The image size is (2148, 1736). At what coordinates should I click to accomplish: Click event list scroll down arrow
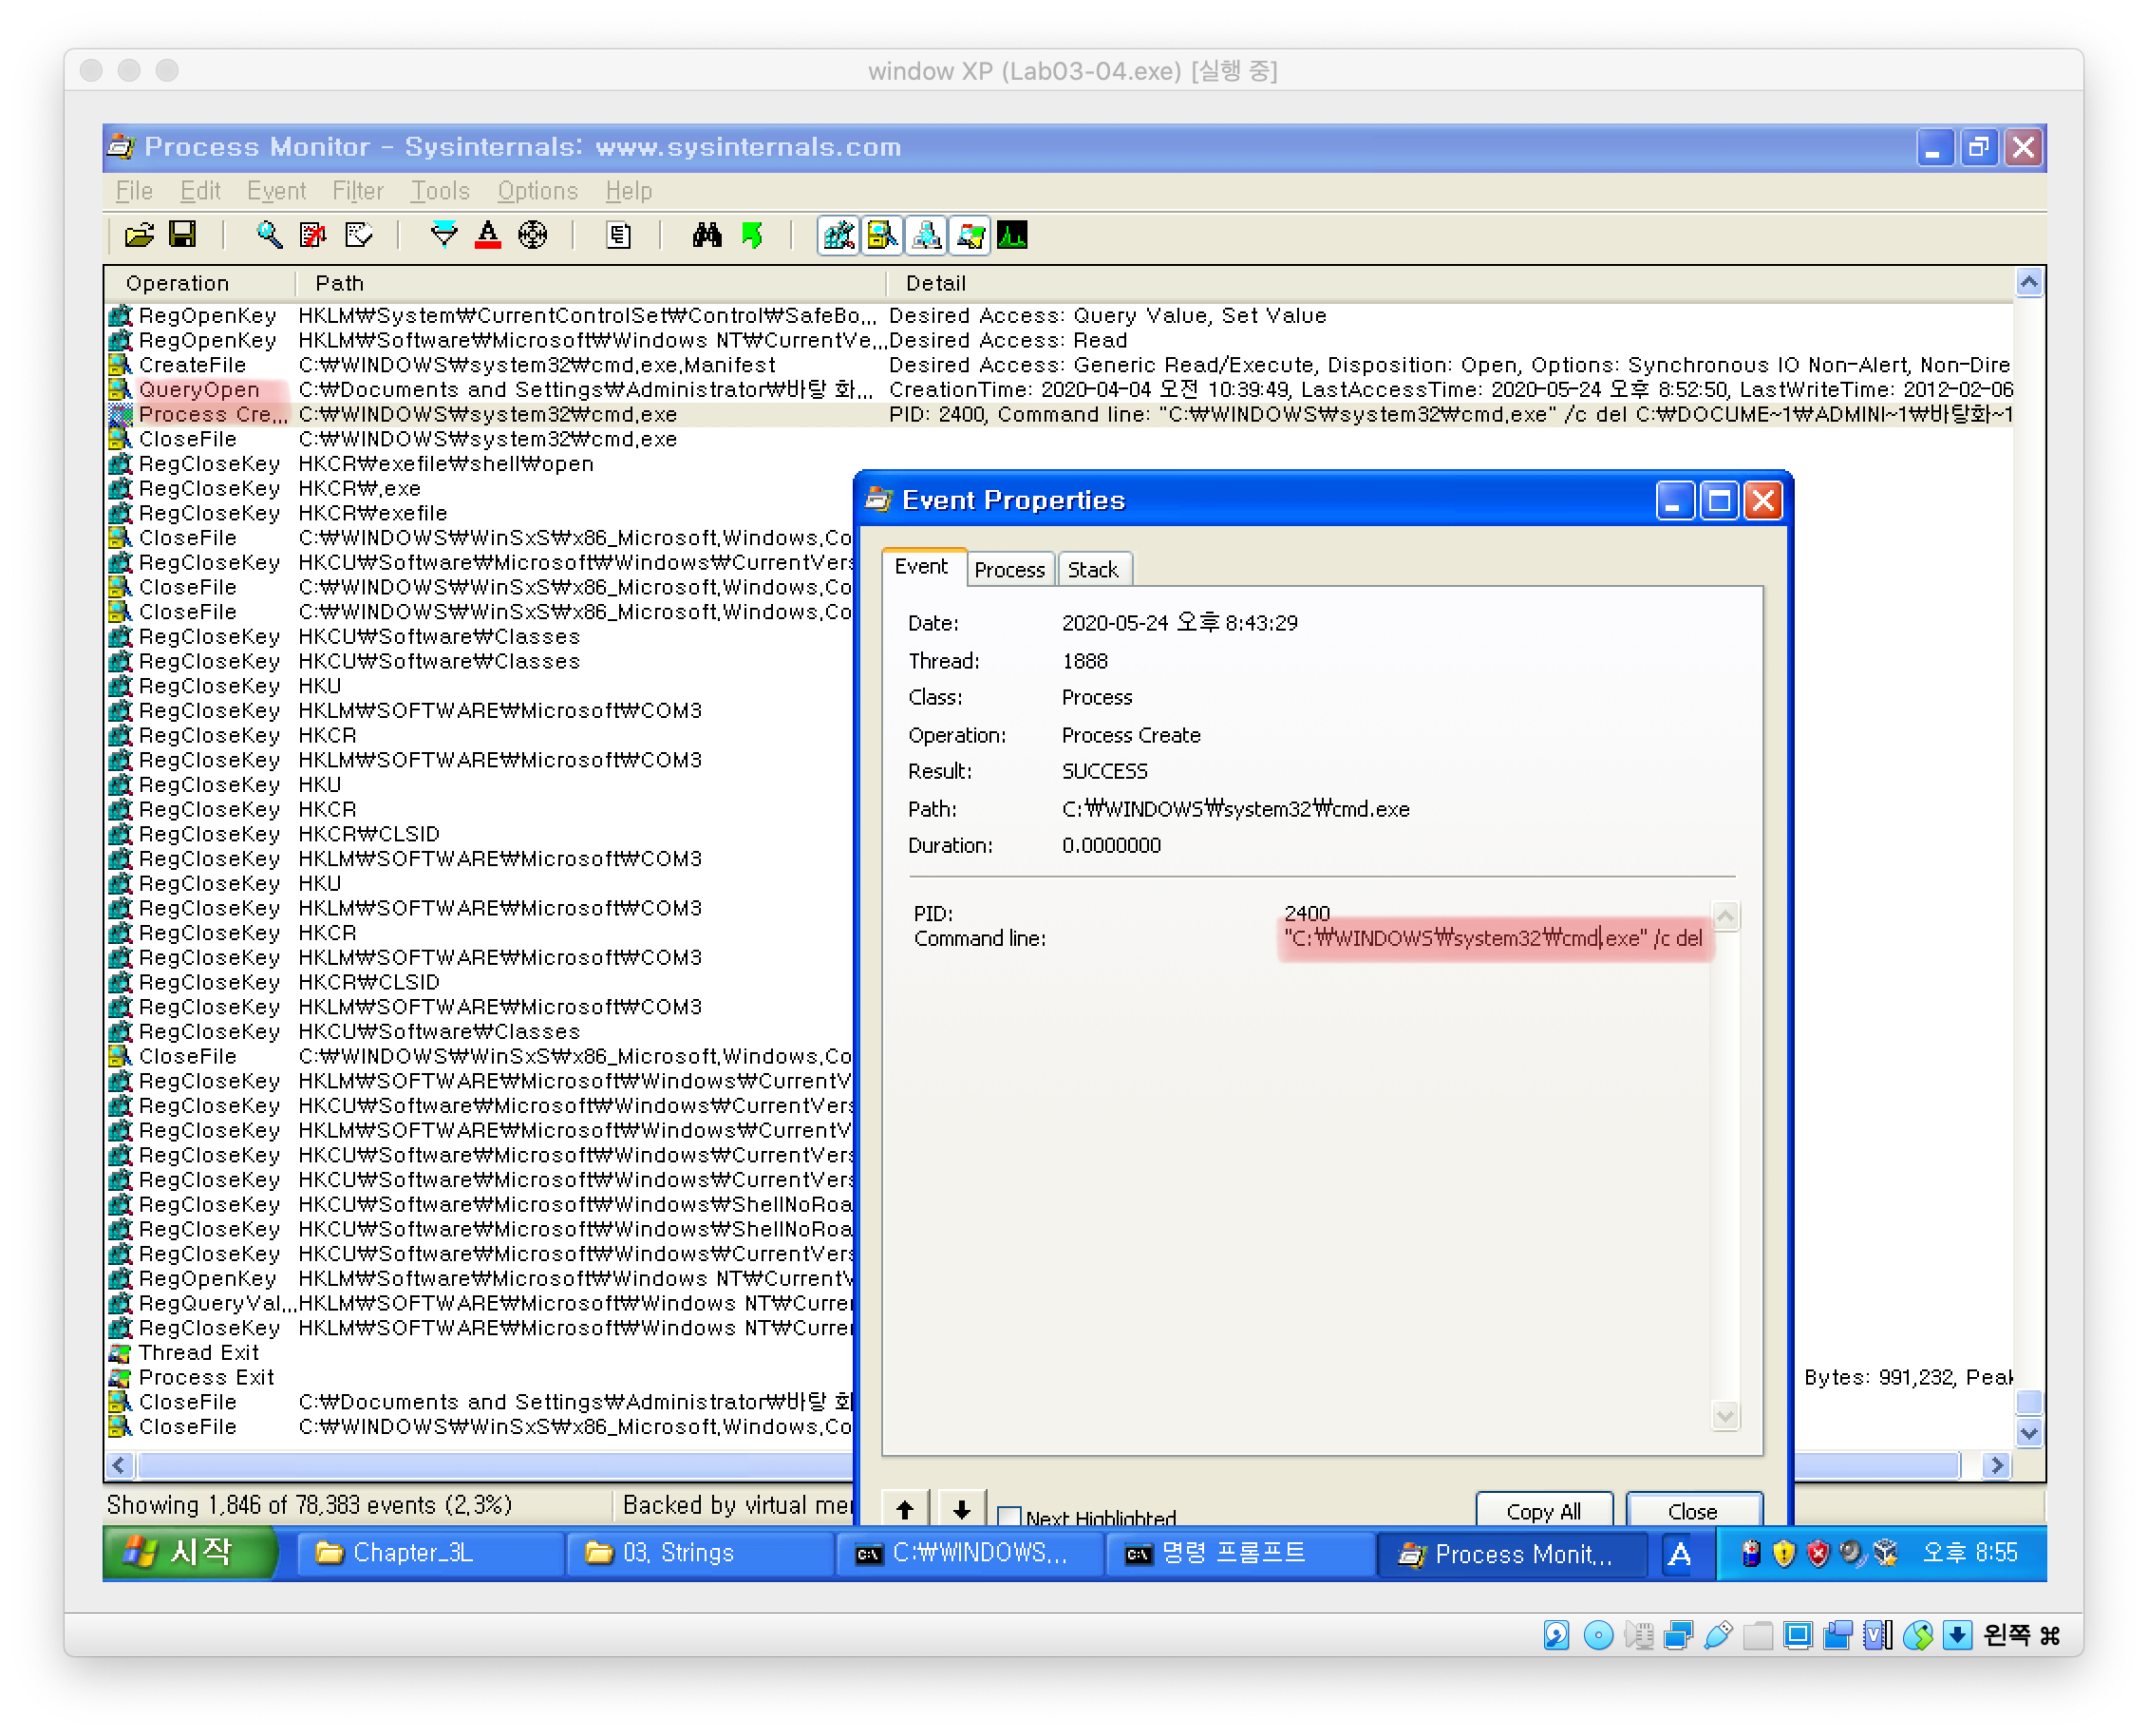tap(2029, 1432)
